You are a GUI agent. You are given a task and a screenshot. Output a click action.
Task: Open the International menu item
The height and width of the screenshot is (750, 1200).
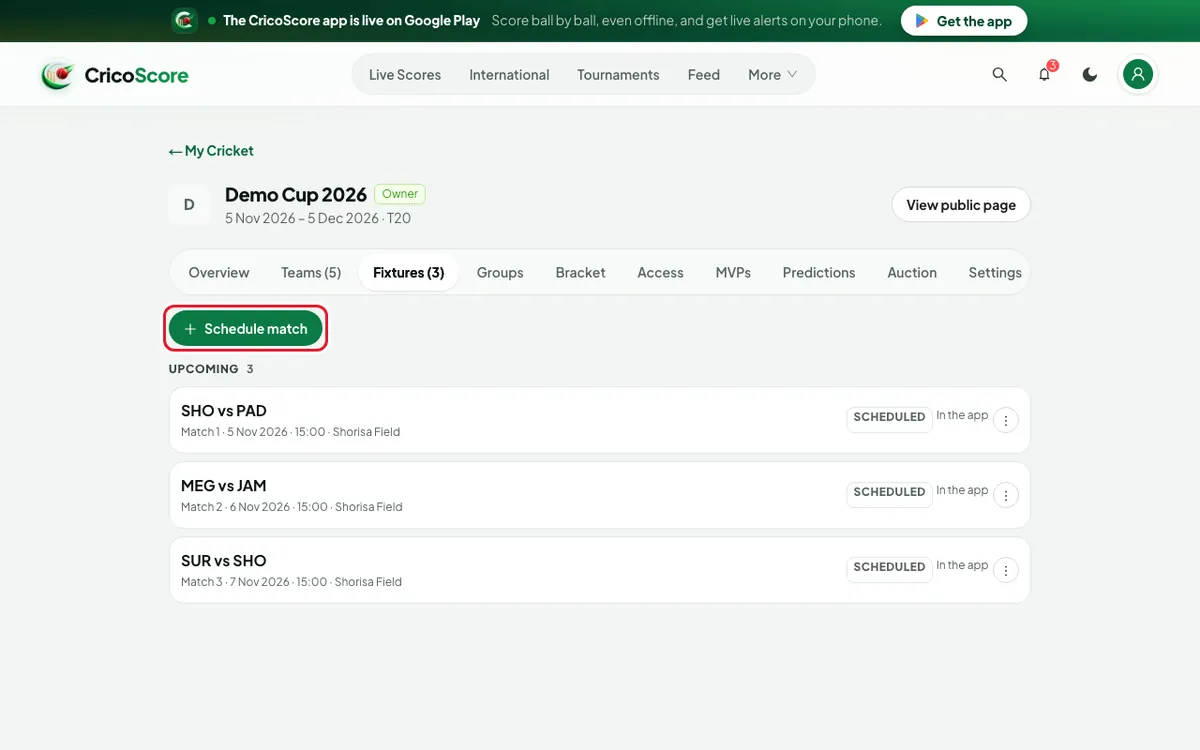[509, 75]
